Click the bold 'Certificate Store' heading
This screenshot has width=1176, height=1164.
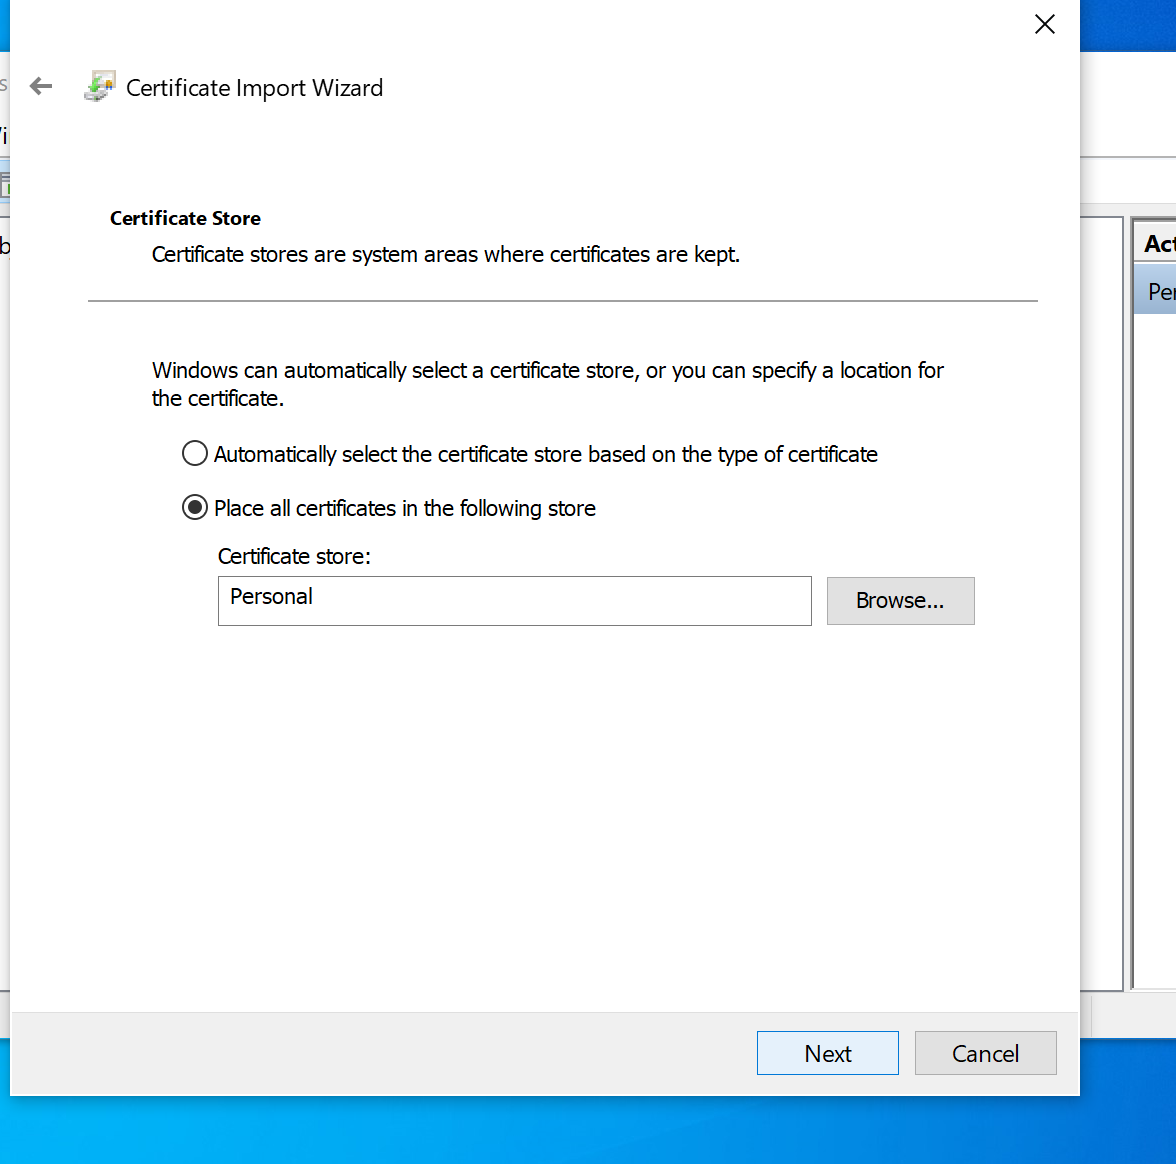[185, 218]
